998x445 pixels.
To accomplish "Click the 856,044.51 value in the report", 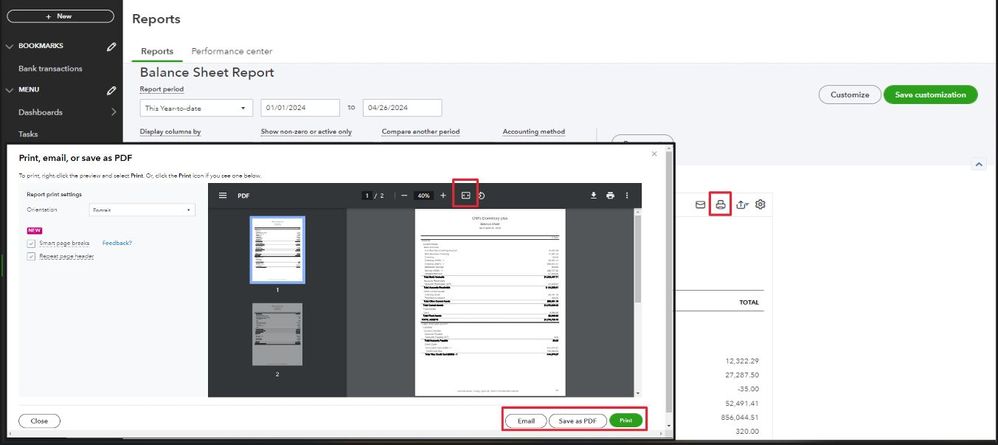I will [740, 418].
